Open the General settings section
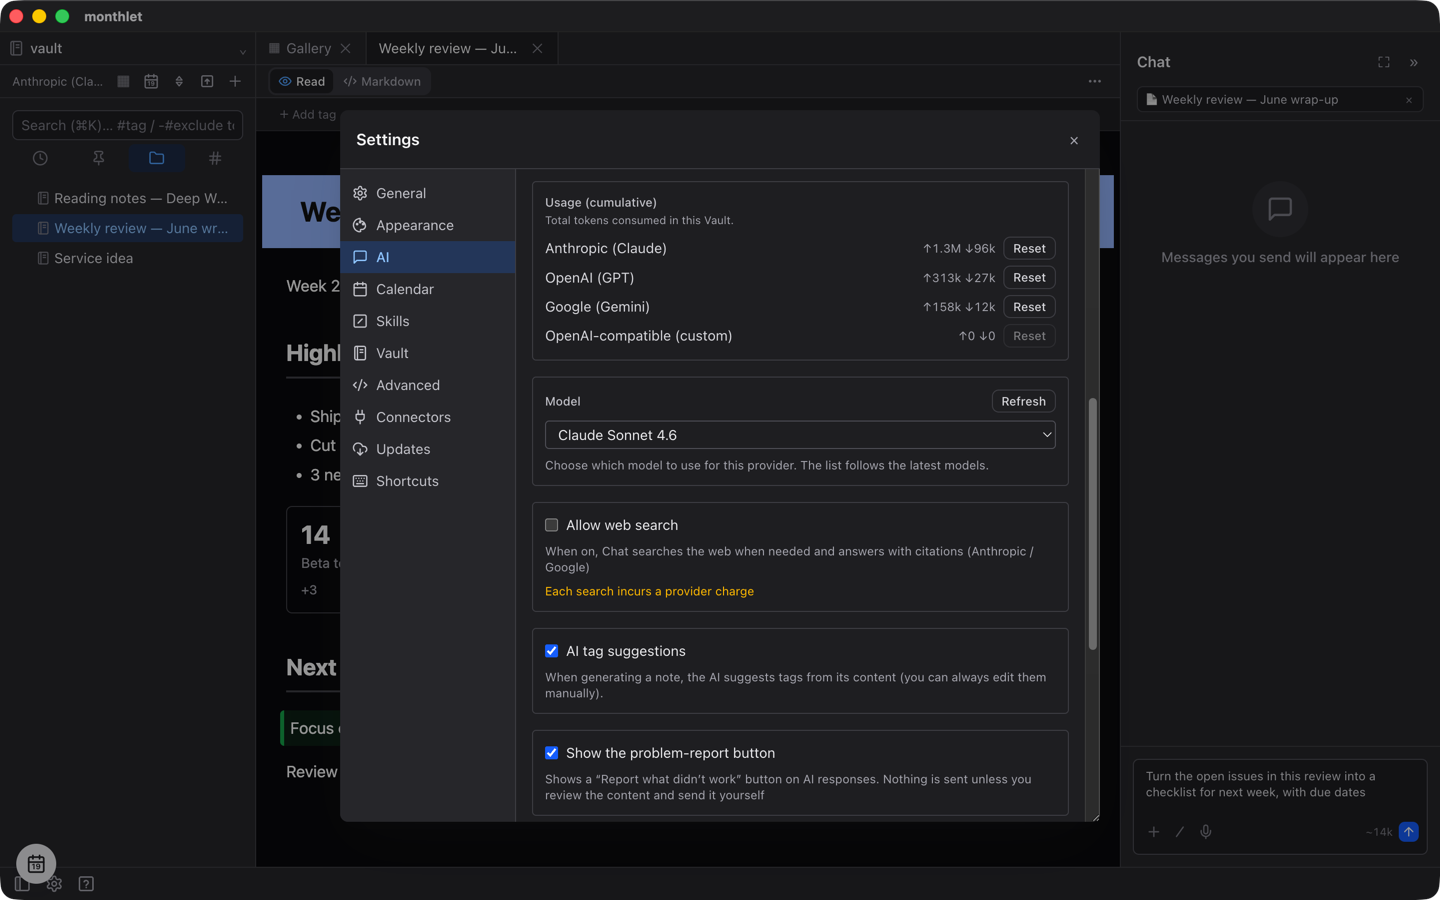The height and width of the screenshot is (900, 1440). coord(428,193)
